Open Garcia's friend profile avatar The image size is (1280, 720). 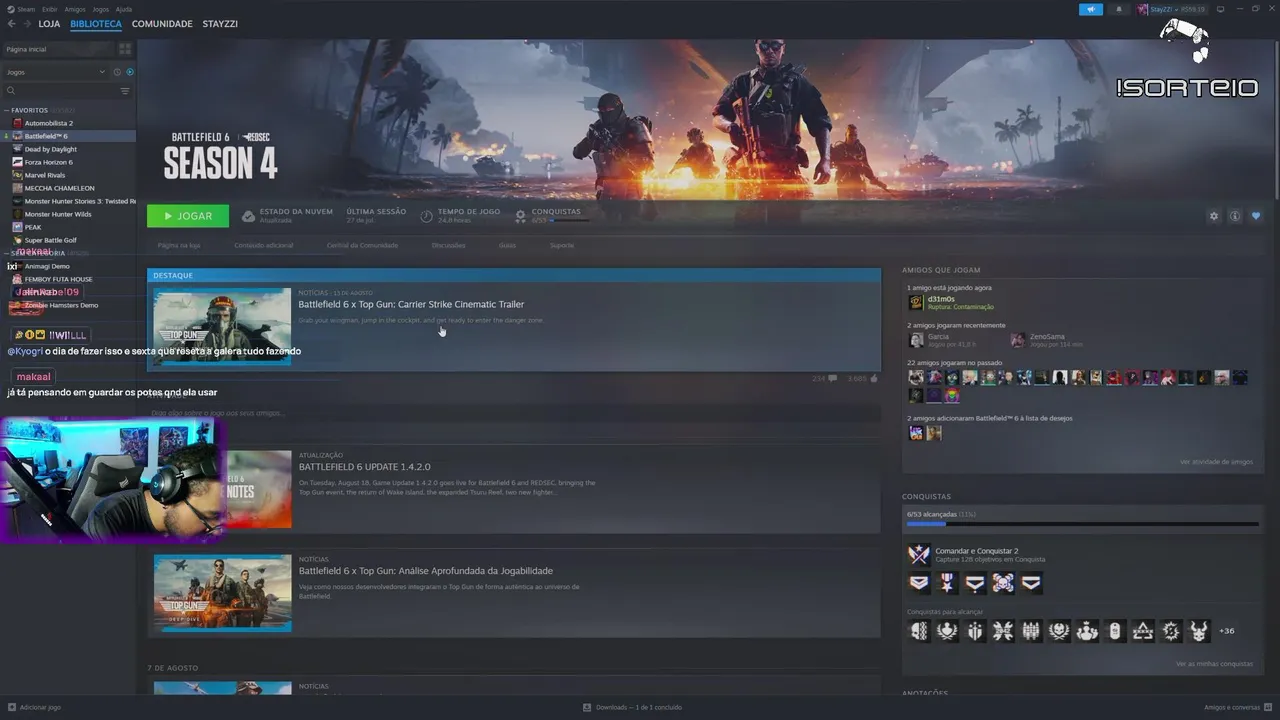(x=915, y=340)
